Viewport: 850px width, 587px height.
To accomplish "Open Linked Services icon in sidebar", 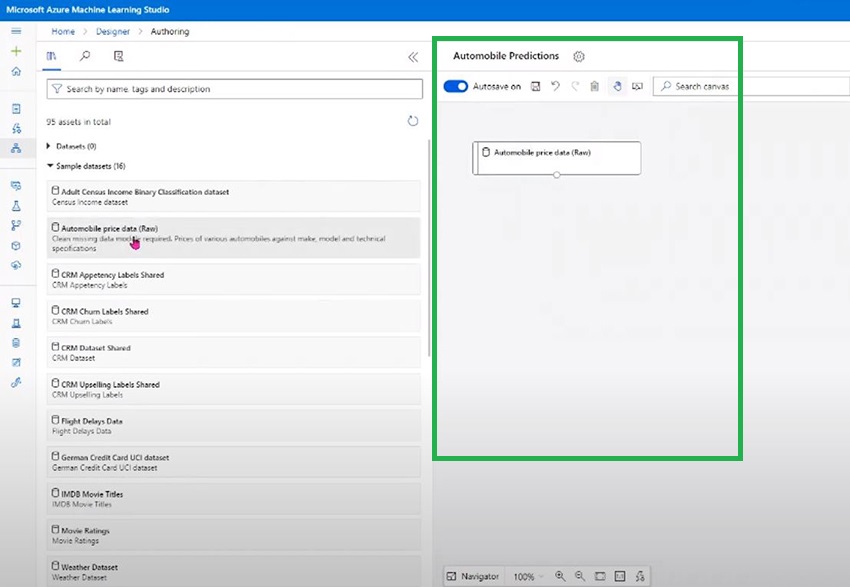I will click(x=16, y=383).
